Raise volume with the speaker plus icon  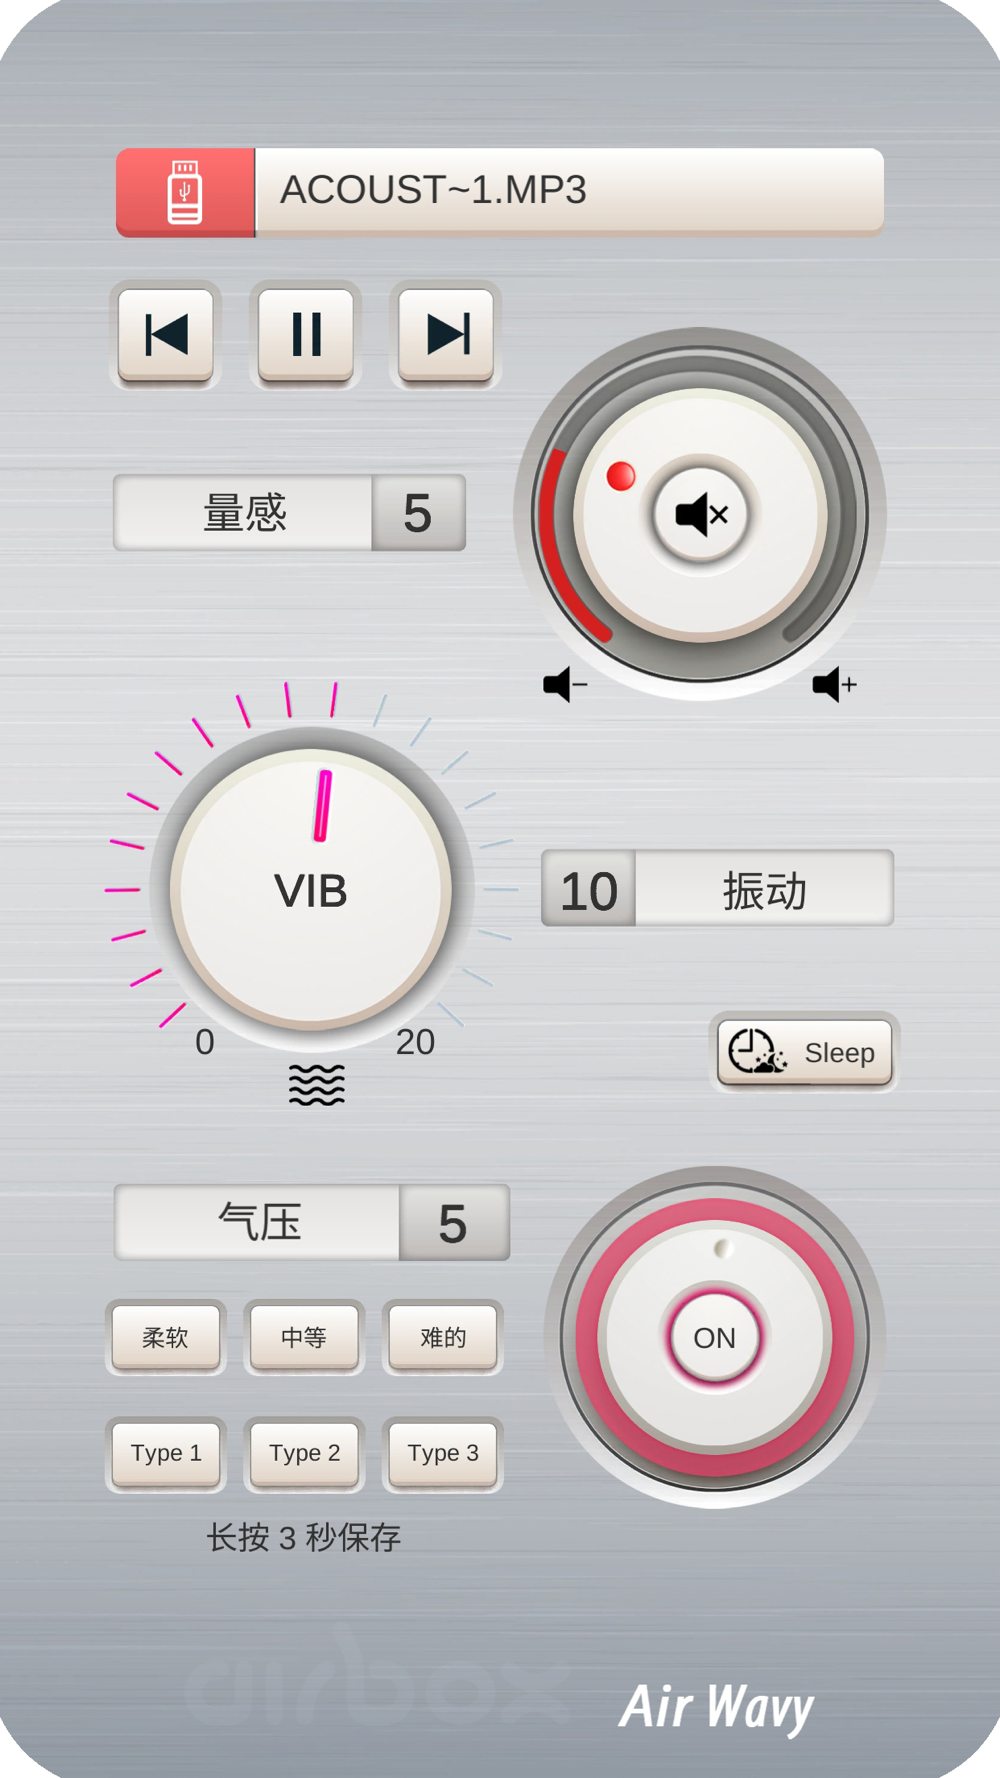pyautogui.click(x=835, y=685)
